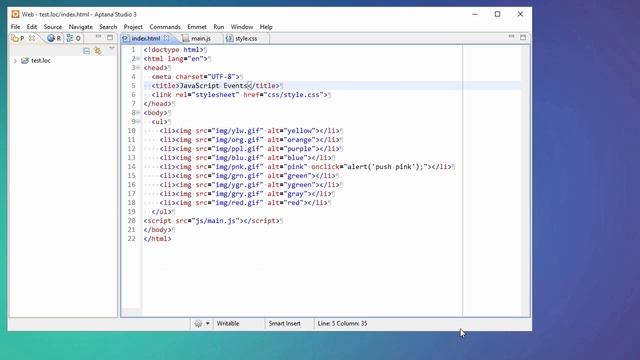Click the Collapse All icon in explorer

point(86,51)
